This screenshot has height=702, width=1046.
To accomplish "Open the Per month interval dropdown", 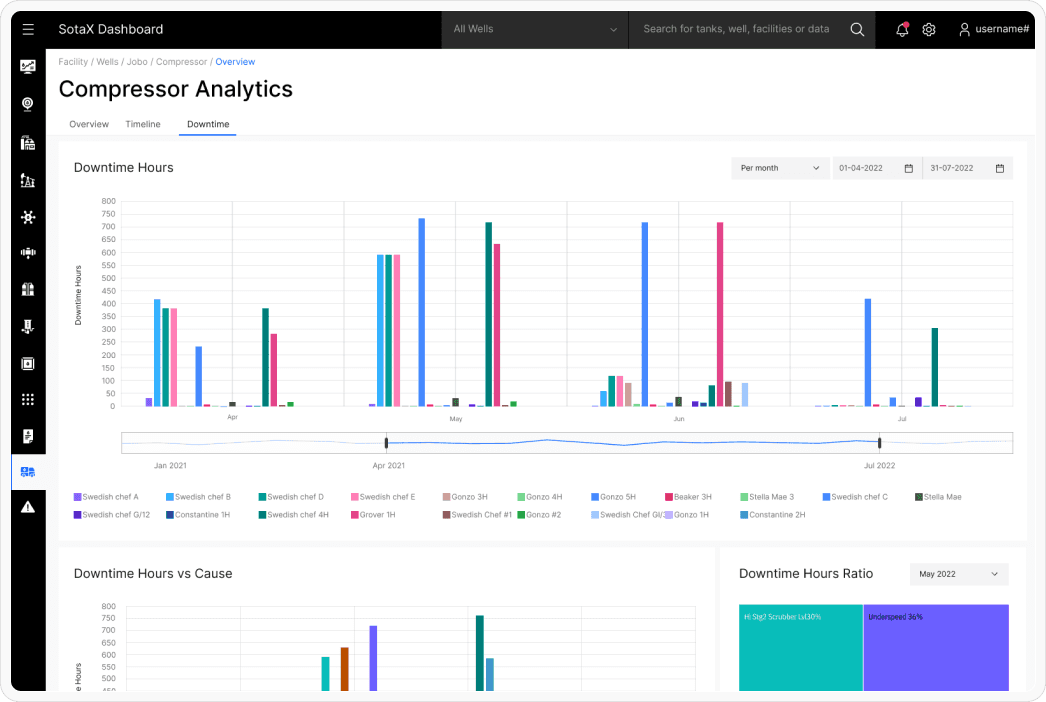I will (780, 168).
